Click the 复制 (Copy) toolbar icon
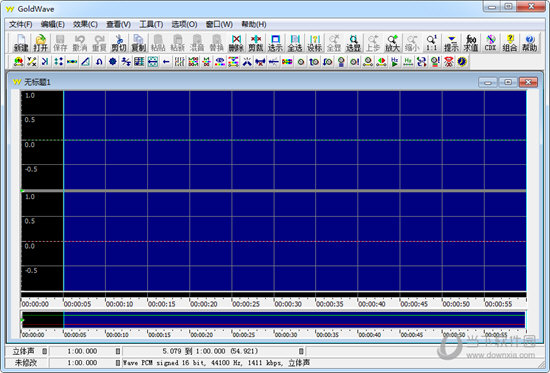The height and width of the screenshot is (373, 550). click(x=139, y=43)
